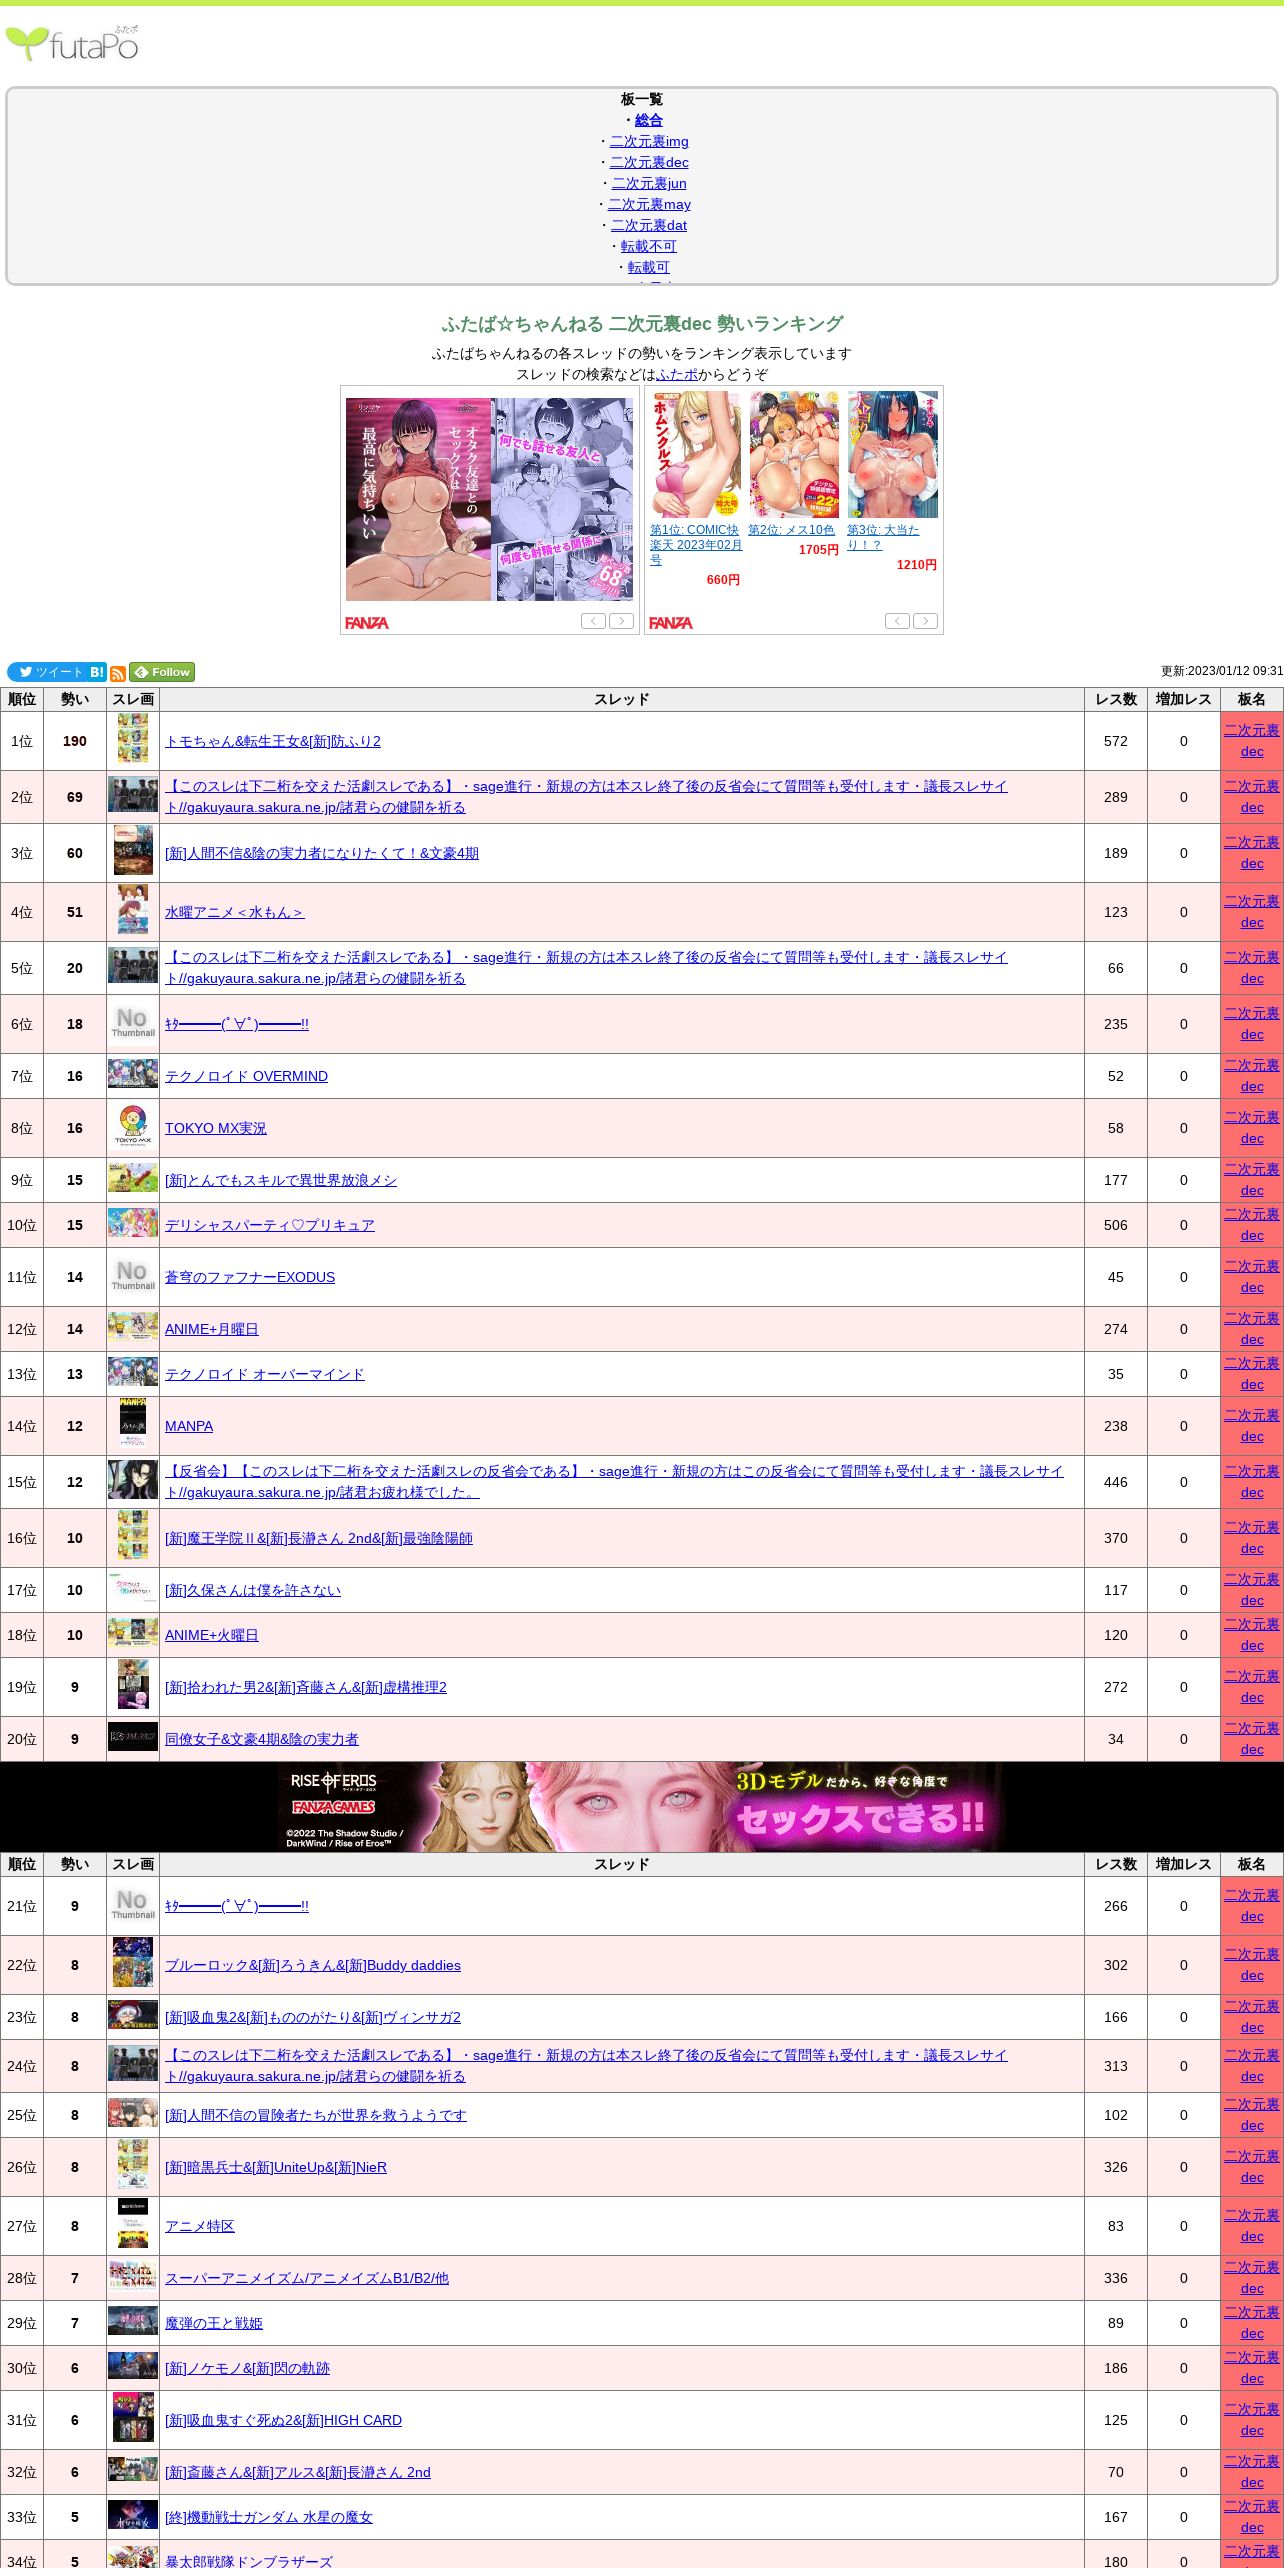Screen dimensions: 1284x2568
Task: Open the ANIME+火曜日 thread
Action: click(212, 1635)
